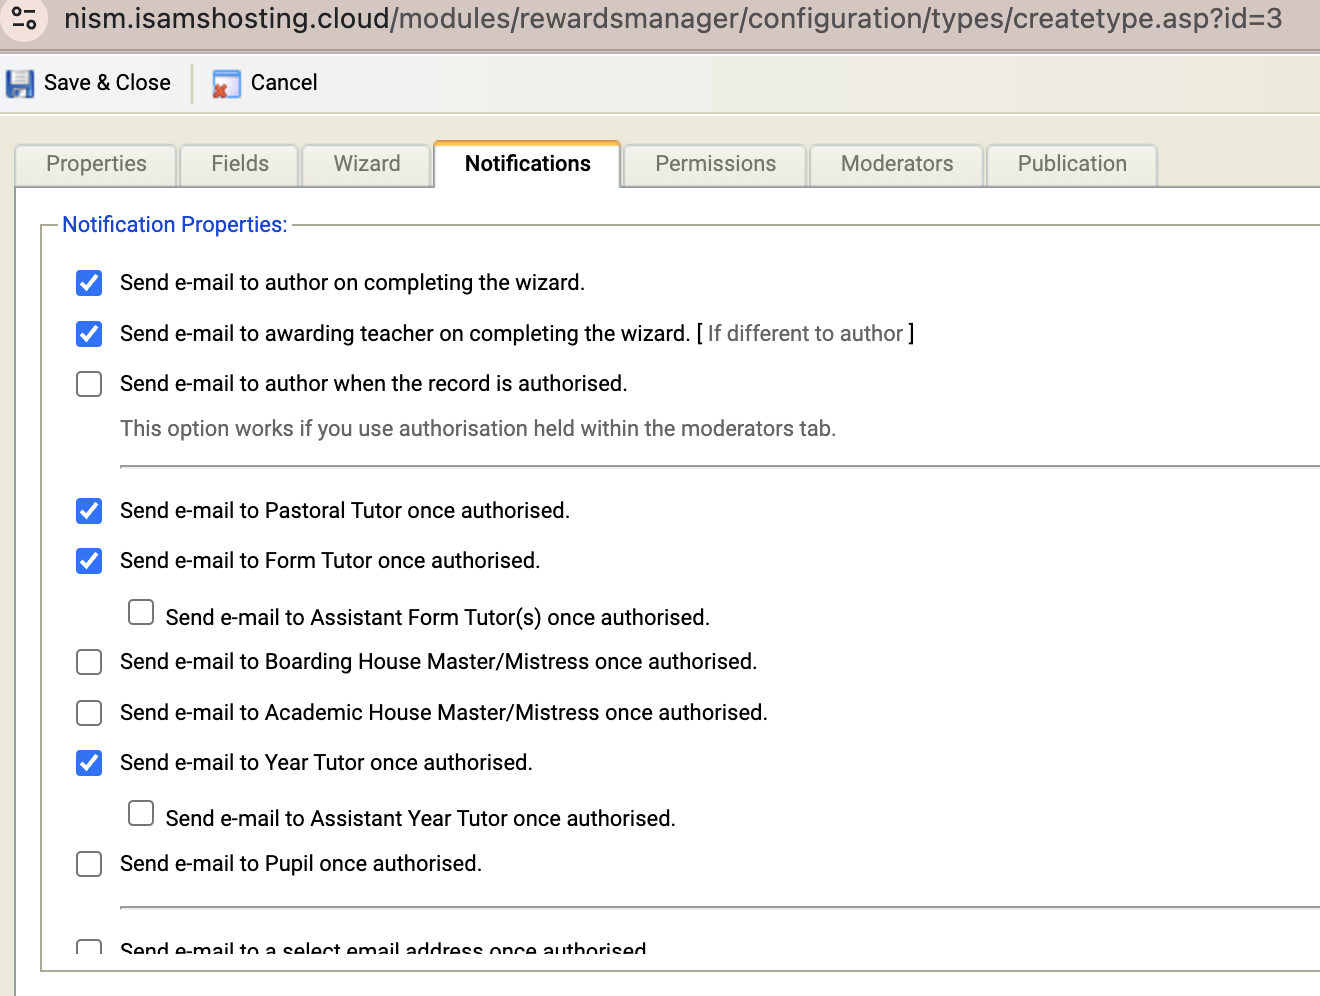1320x996 pixels.
Task: Switch to the Publication tab
Action: (1071, 164)
